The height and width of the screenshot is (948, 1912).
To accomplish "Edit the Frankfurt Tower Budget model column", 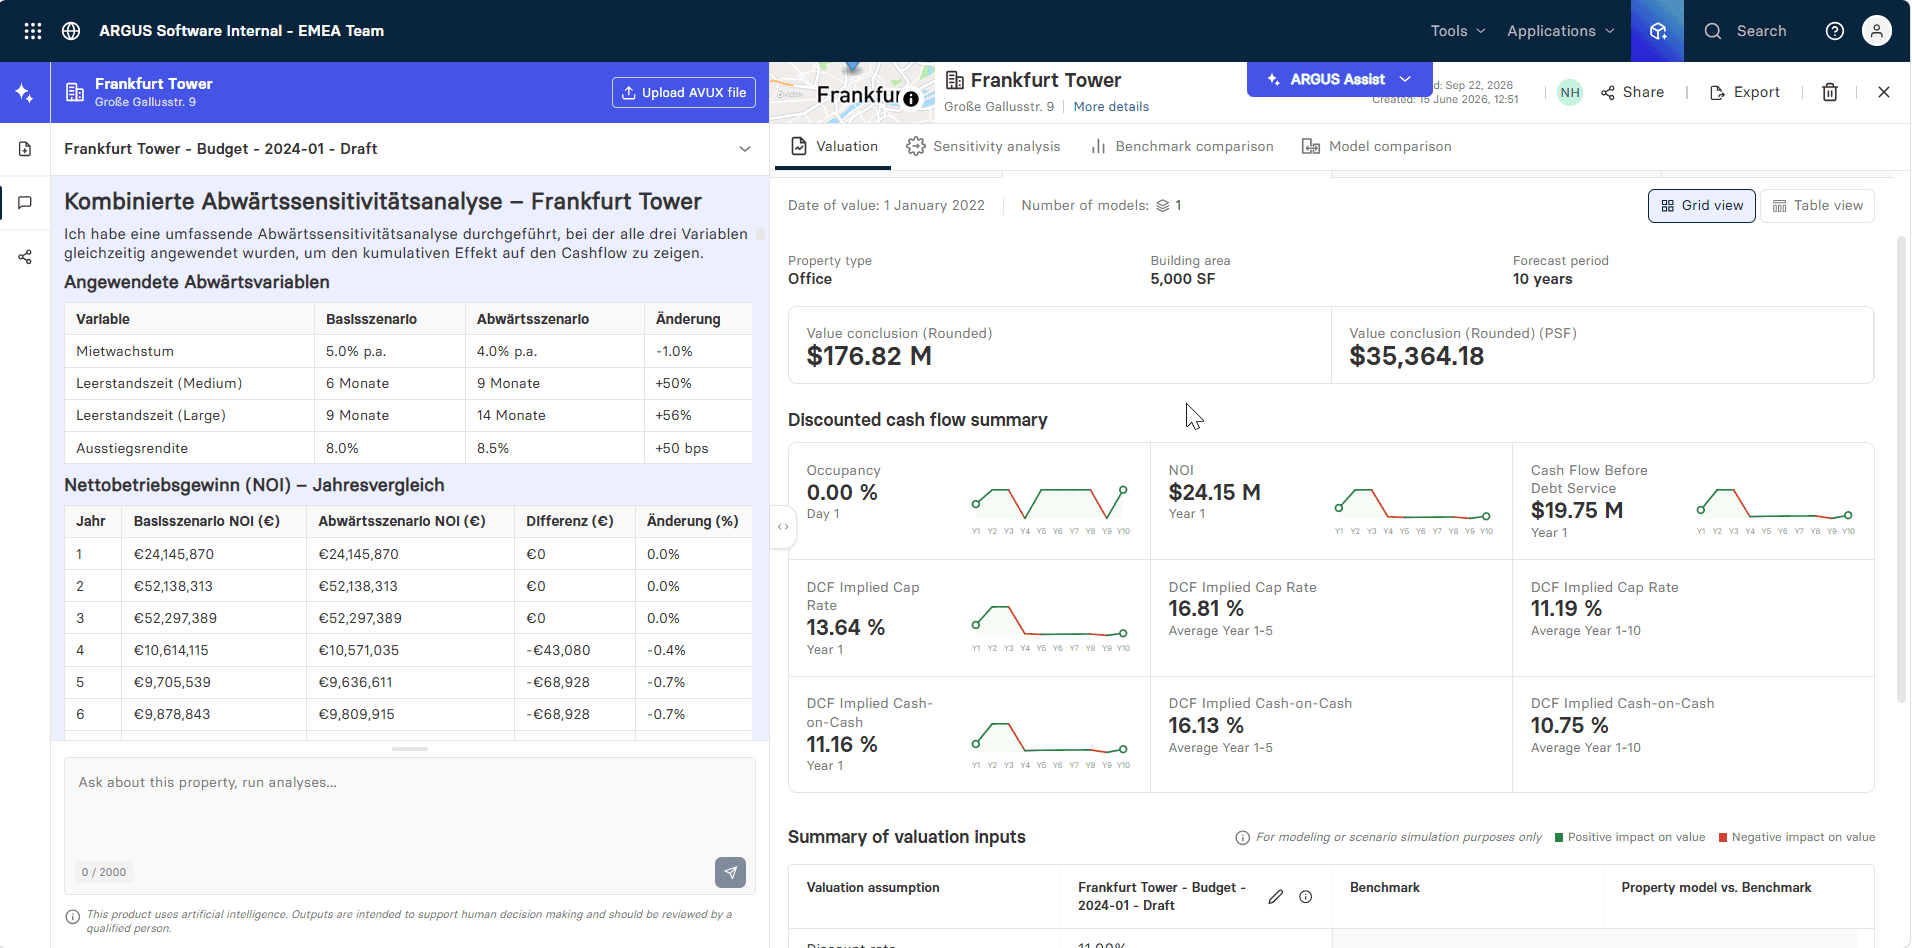I will coord(1276,897).
